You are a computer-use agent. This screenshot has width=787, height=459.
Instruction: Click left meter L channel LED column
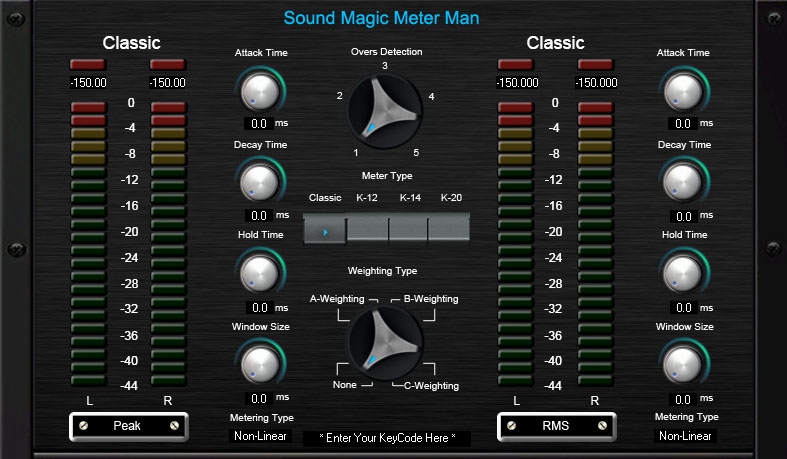[x=88, y=244]
